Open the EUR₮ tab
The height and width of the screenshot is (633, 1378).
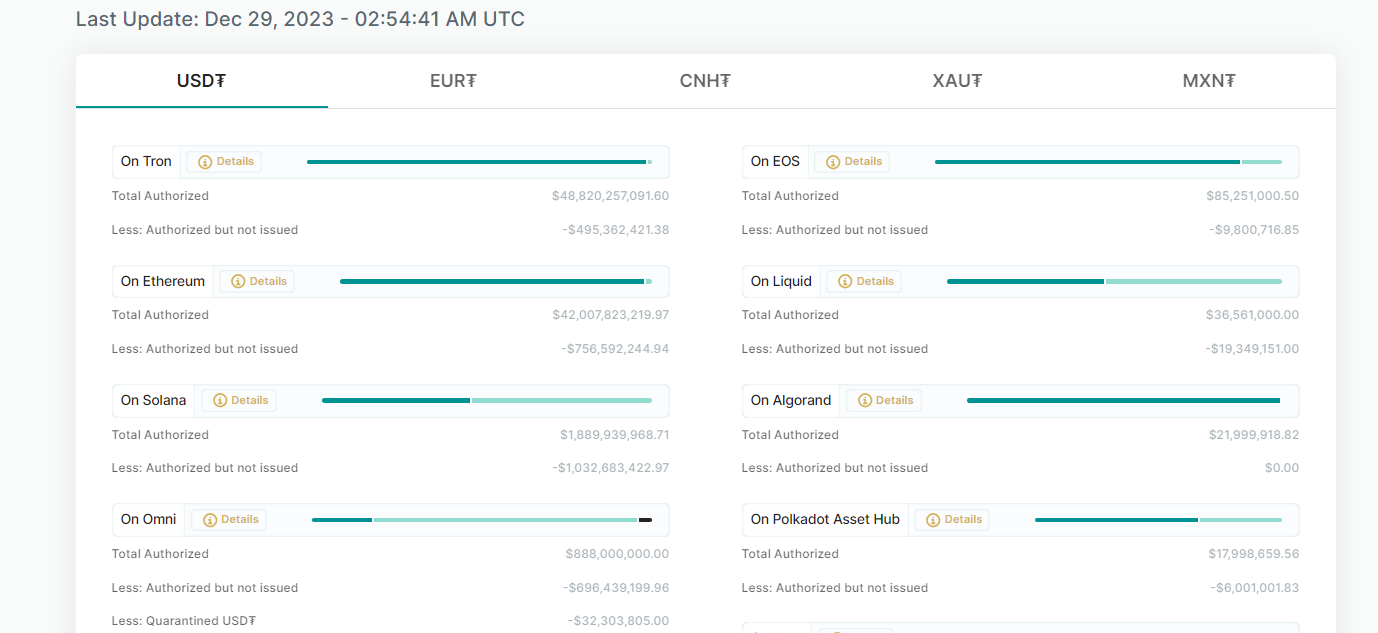tap(453, 81)
